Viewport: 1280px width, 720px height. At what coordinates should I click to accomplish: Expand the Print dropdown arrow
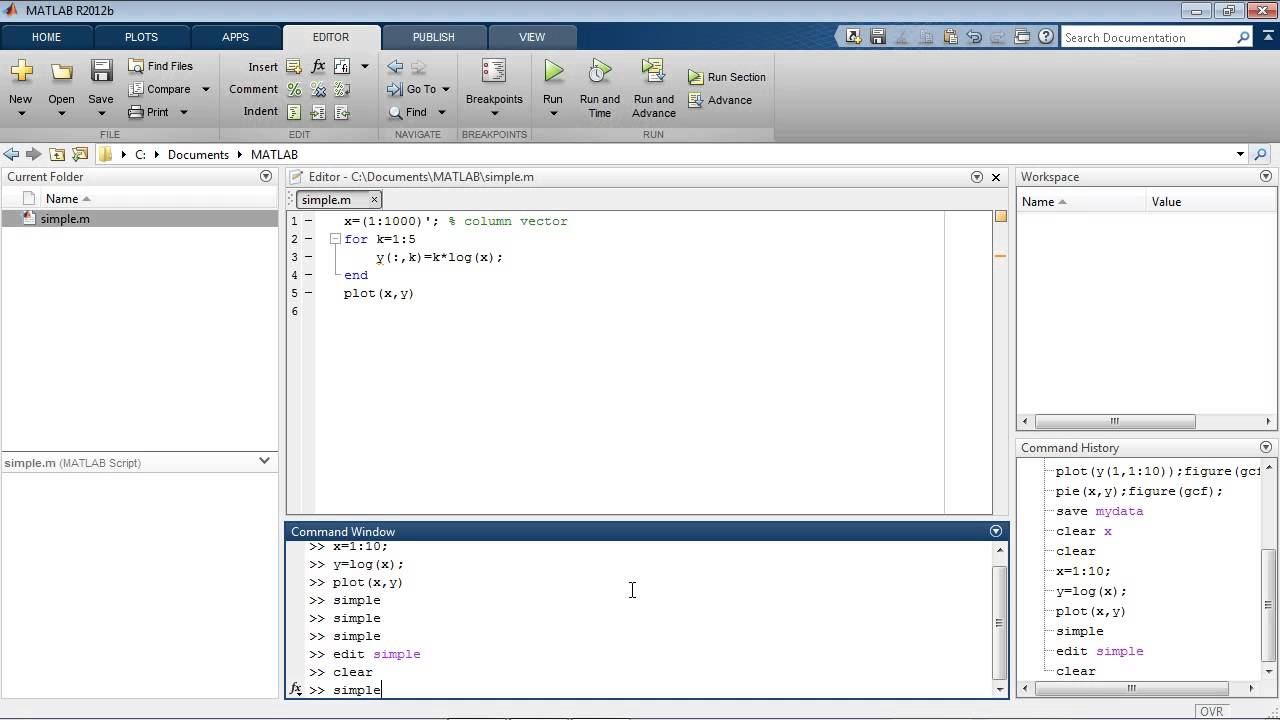click(x=184, y=112)
